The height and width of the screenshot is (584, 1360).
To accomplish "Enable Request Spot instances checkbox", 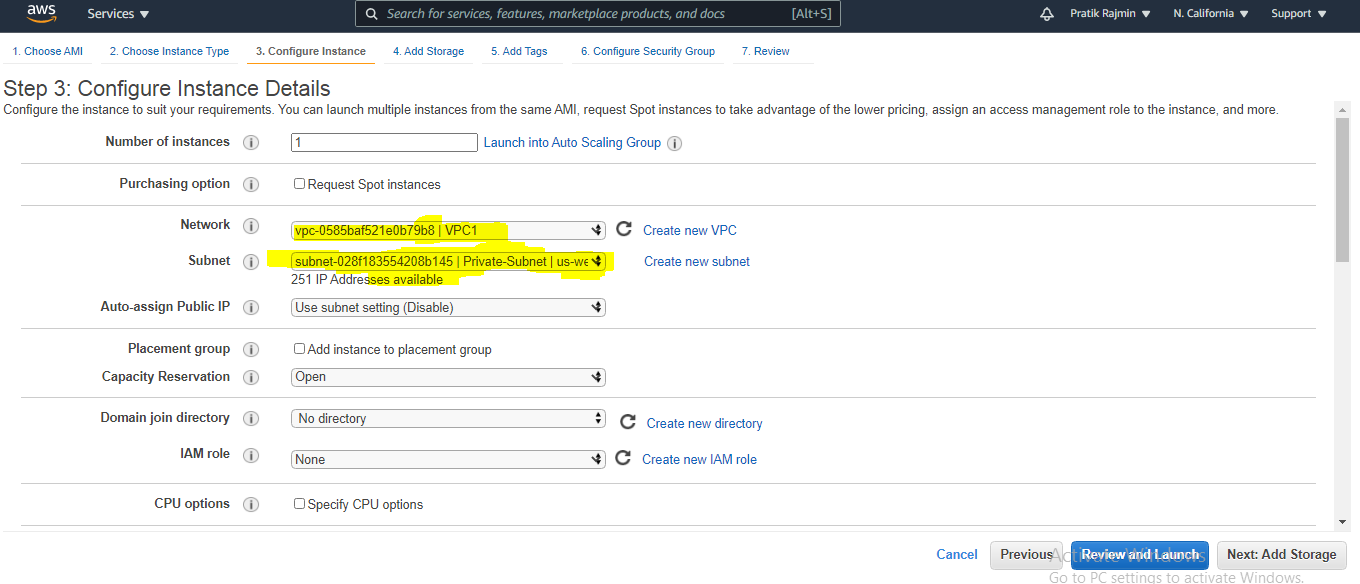I will click(x=299, y=184).
